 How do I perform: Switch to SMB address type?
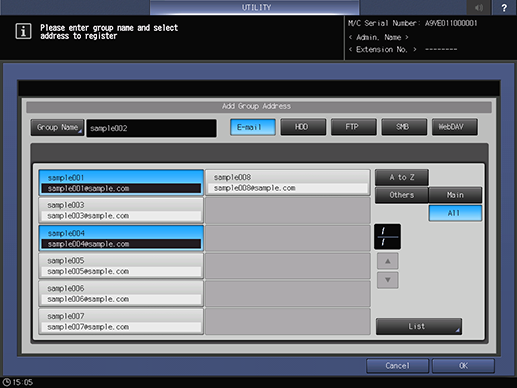click(404, 127)
